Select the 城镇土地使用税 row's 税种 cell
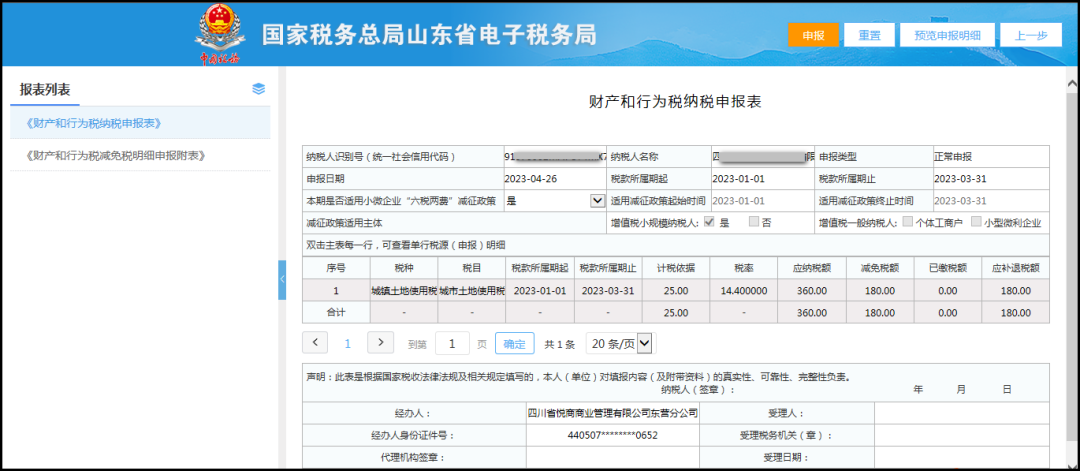This screenshot has height=471, width=1080. [x=404, y=290]
